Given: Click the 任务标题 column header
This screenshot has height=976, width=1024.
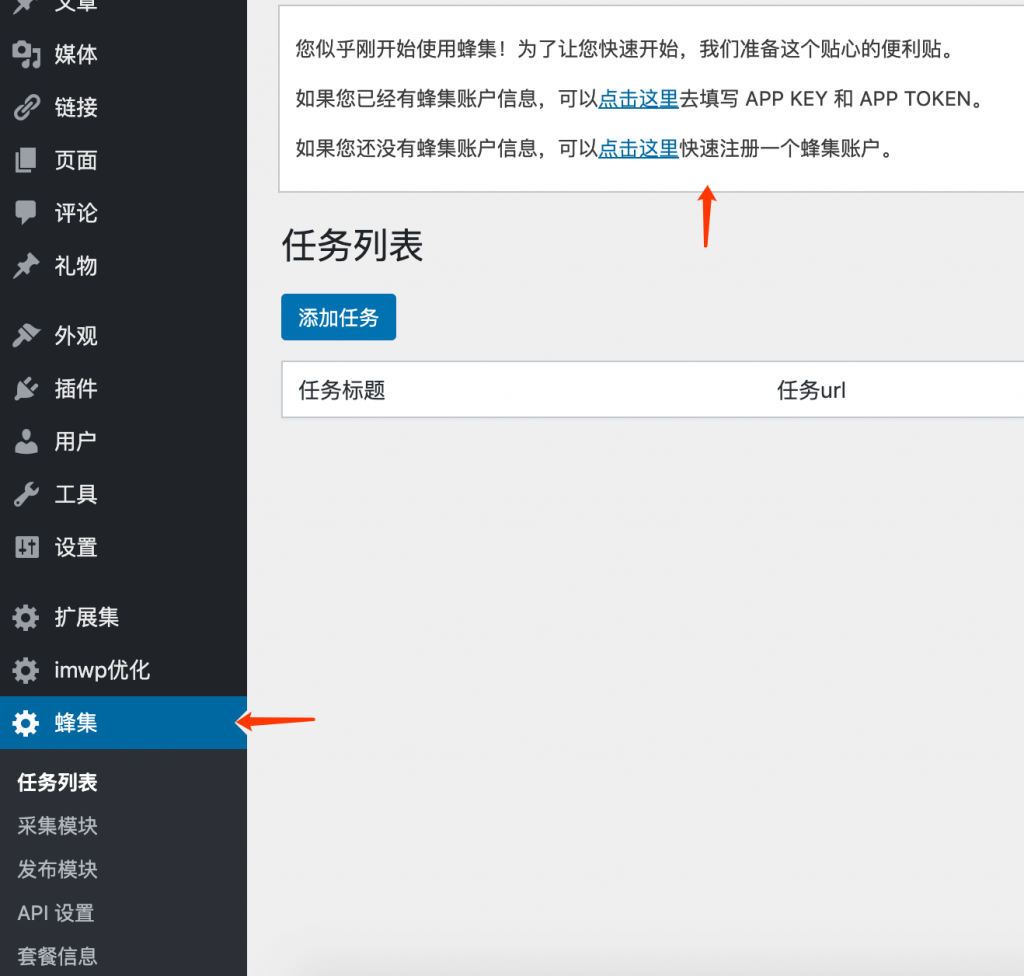Looking at the screenshot, I should 342,390.
